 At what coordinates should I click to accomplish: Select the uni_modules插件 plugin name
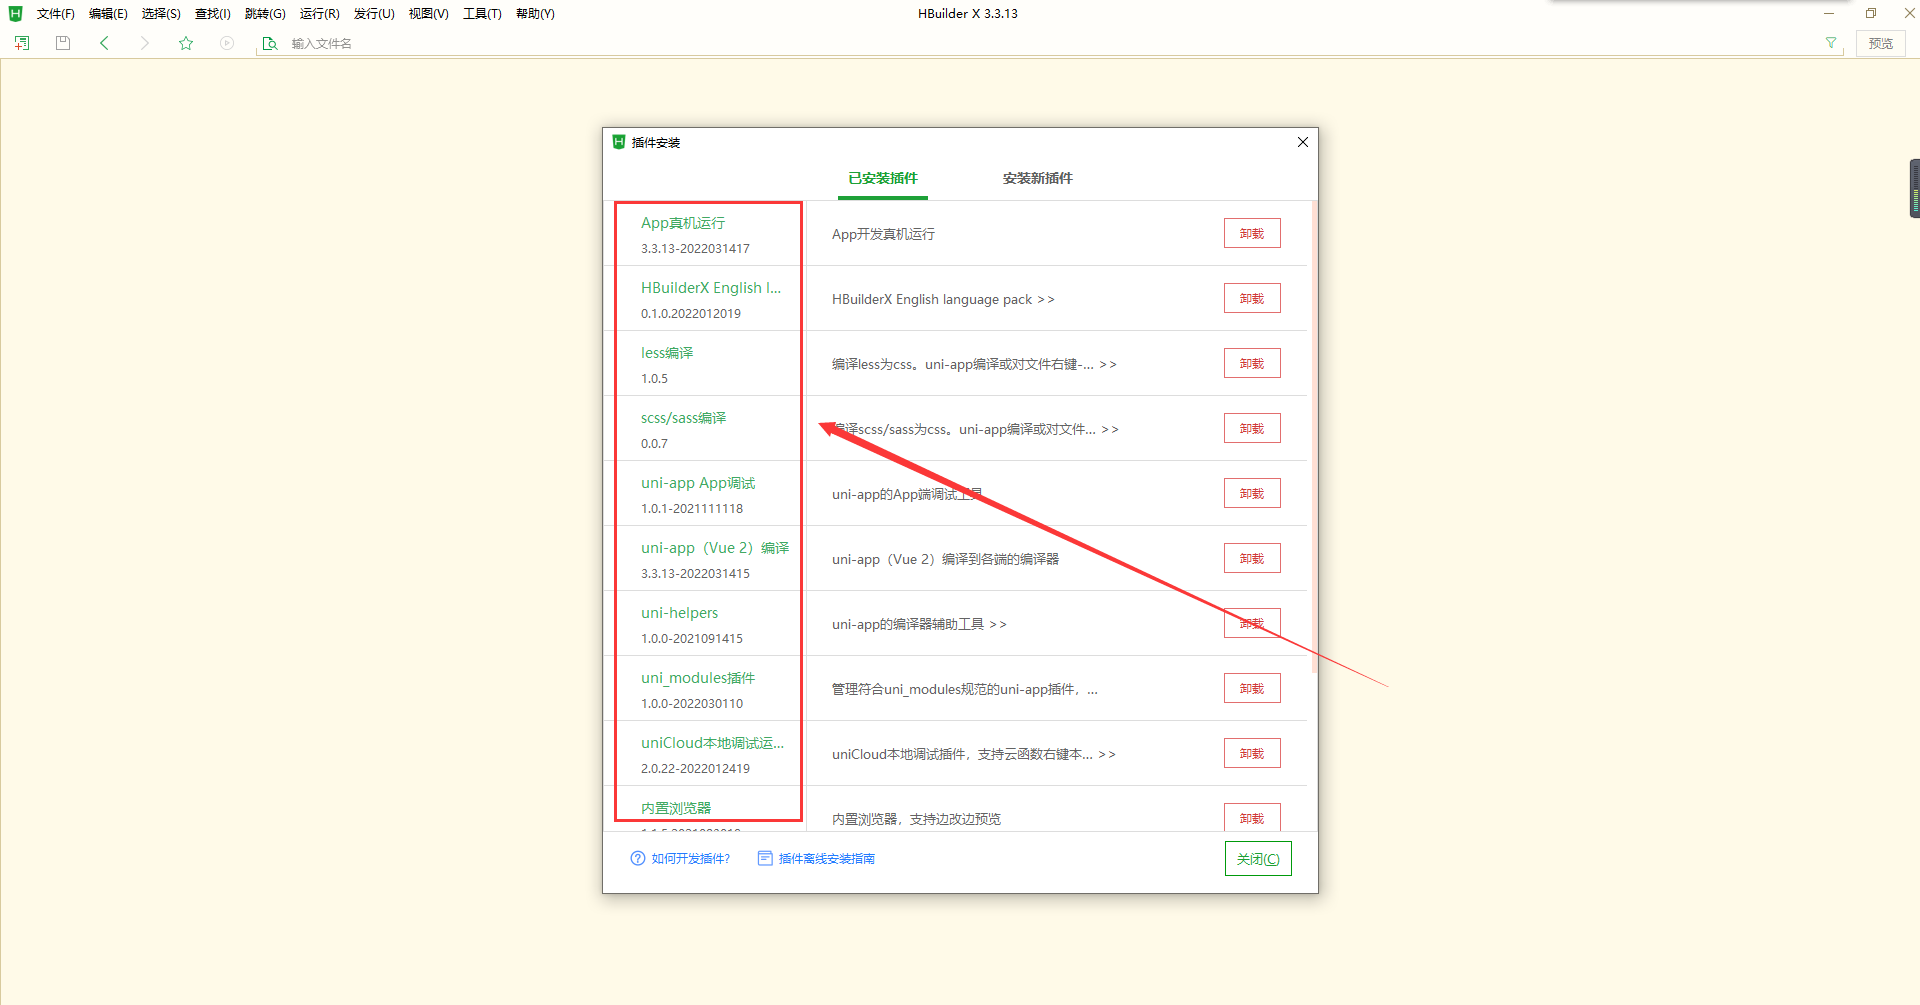(x=698, y=678)
